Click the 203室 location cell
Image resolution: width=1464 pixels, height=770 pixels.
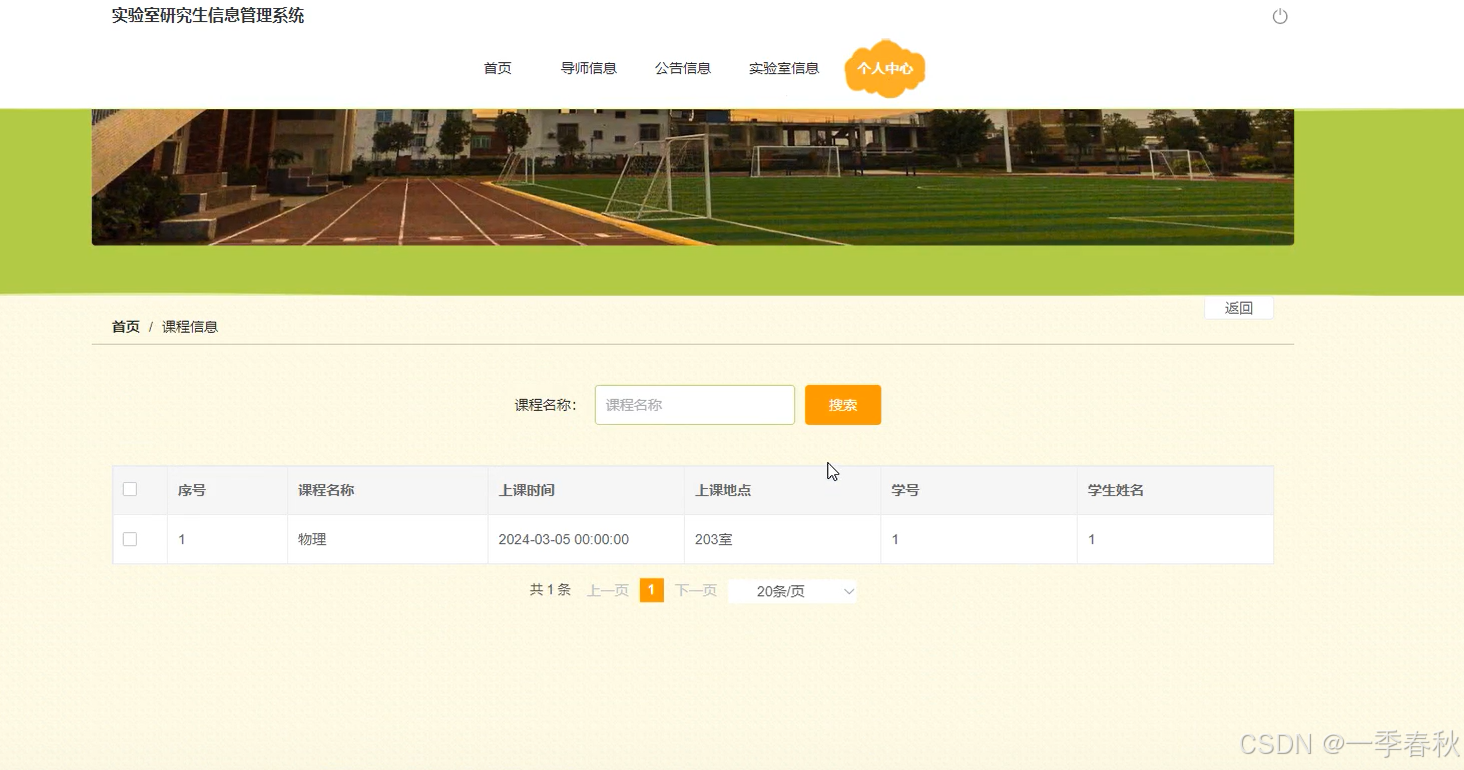[782, 539]
